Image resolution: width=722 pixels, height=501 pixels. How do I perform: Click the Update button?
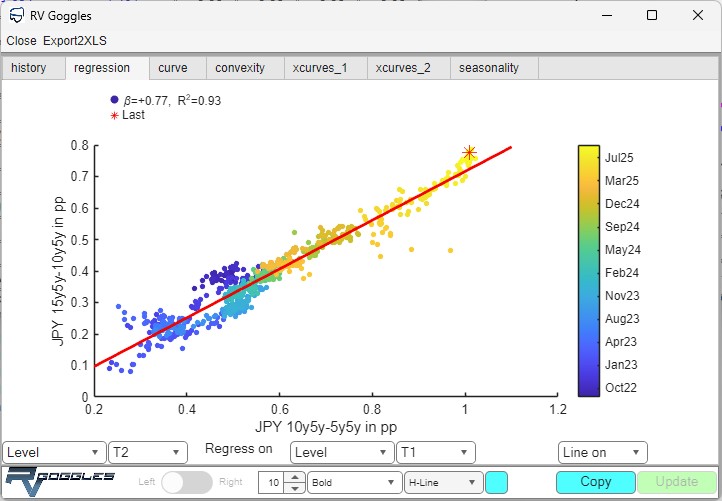[676, 482]
